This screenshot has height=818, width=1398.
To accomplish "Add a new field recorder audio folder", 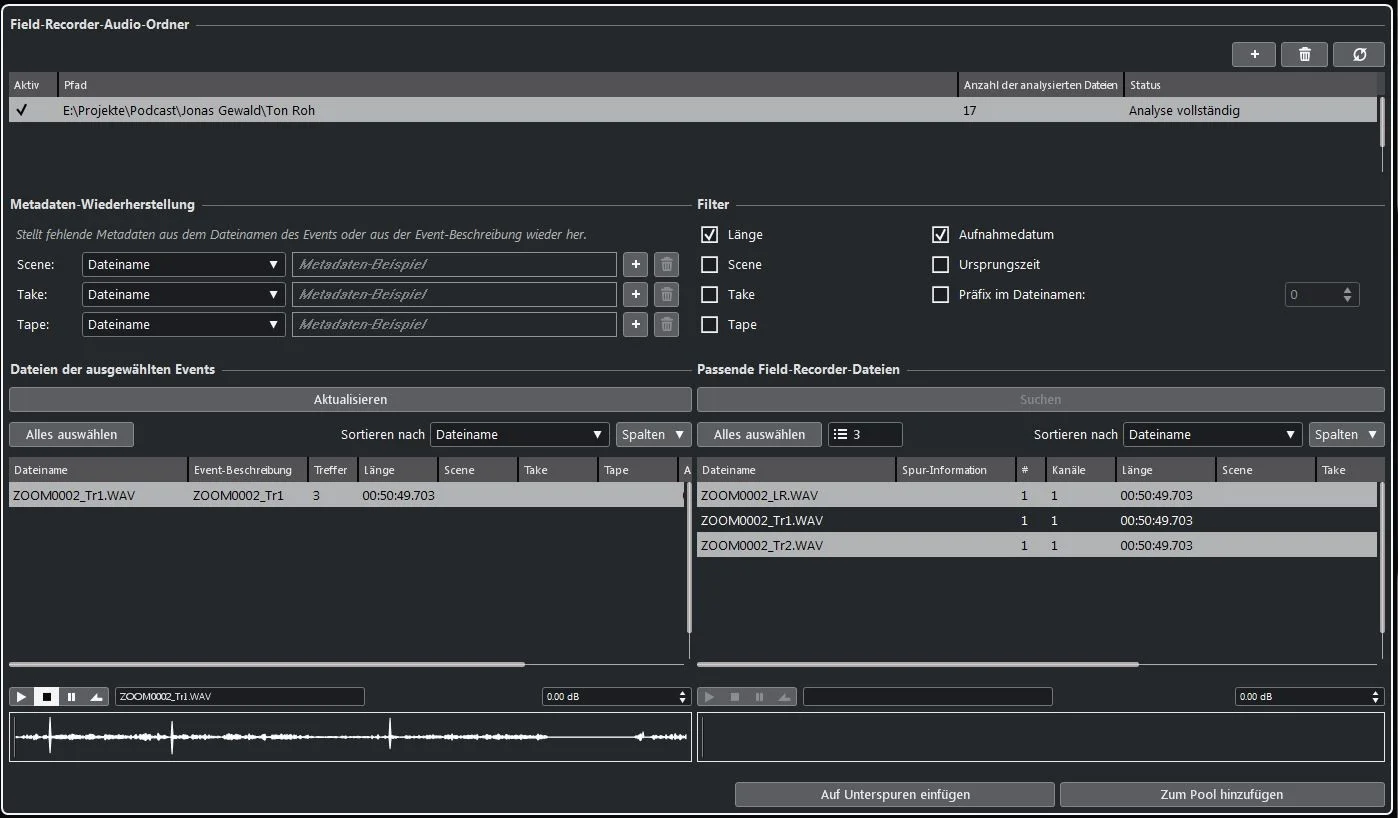I will [1254, 54].
